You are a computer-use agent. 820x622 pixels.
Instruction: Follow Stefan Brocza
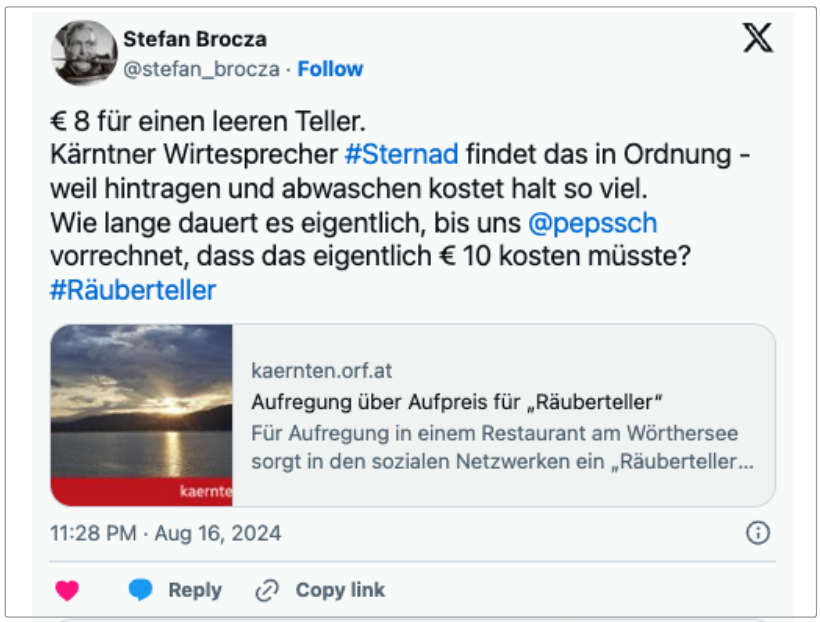point(330,69)
